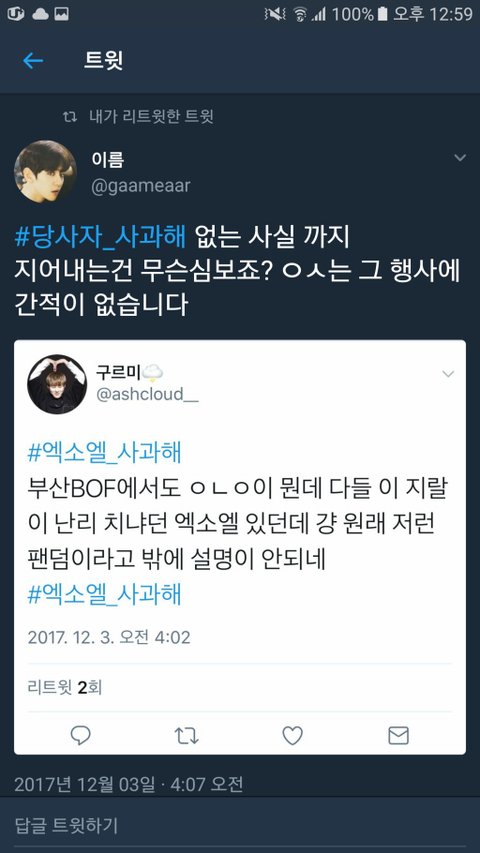Open the @gaameaar username handle
480x853 pixels.
(x=141, y=186)
